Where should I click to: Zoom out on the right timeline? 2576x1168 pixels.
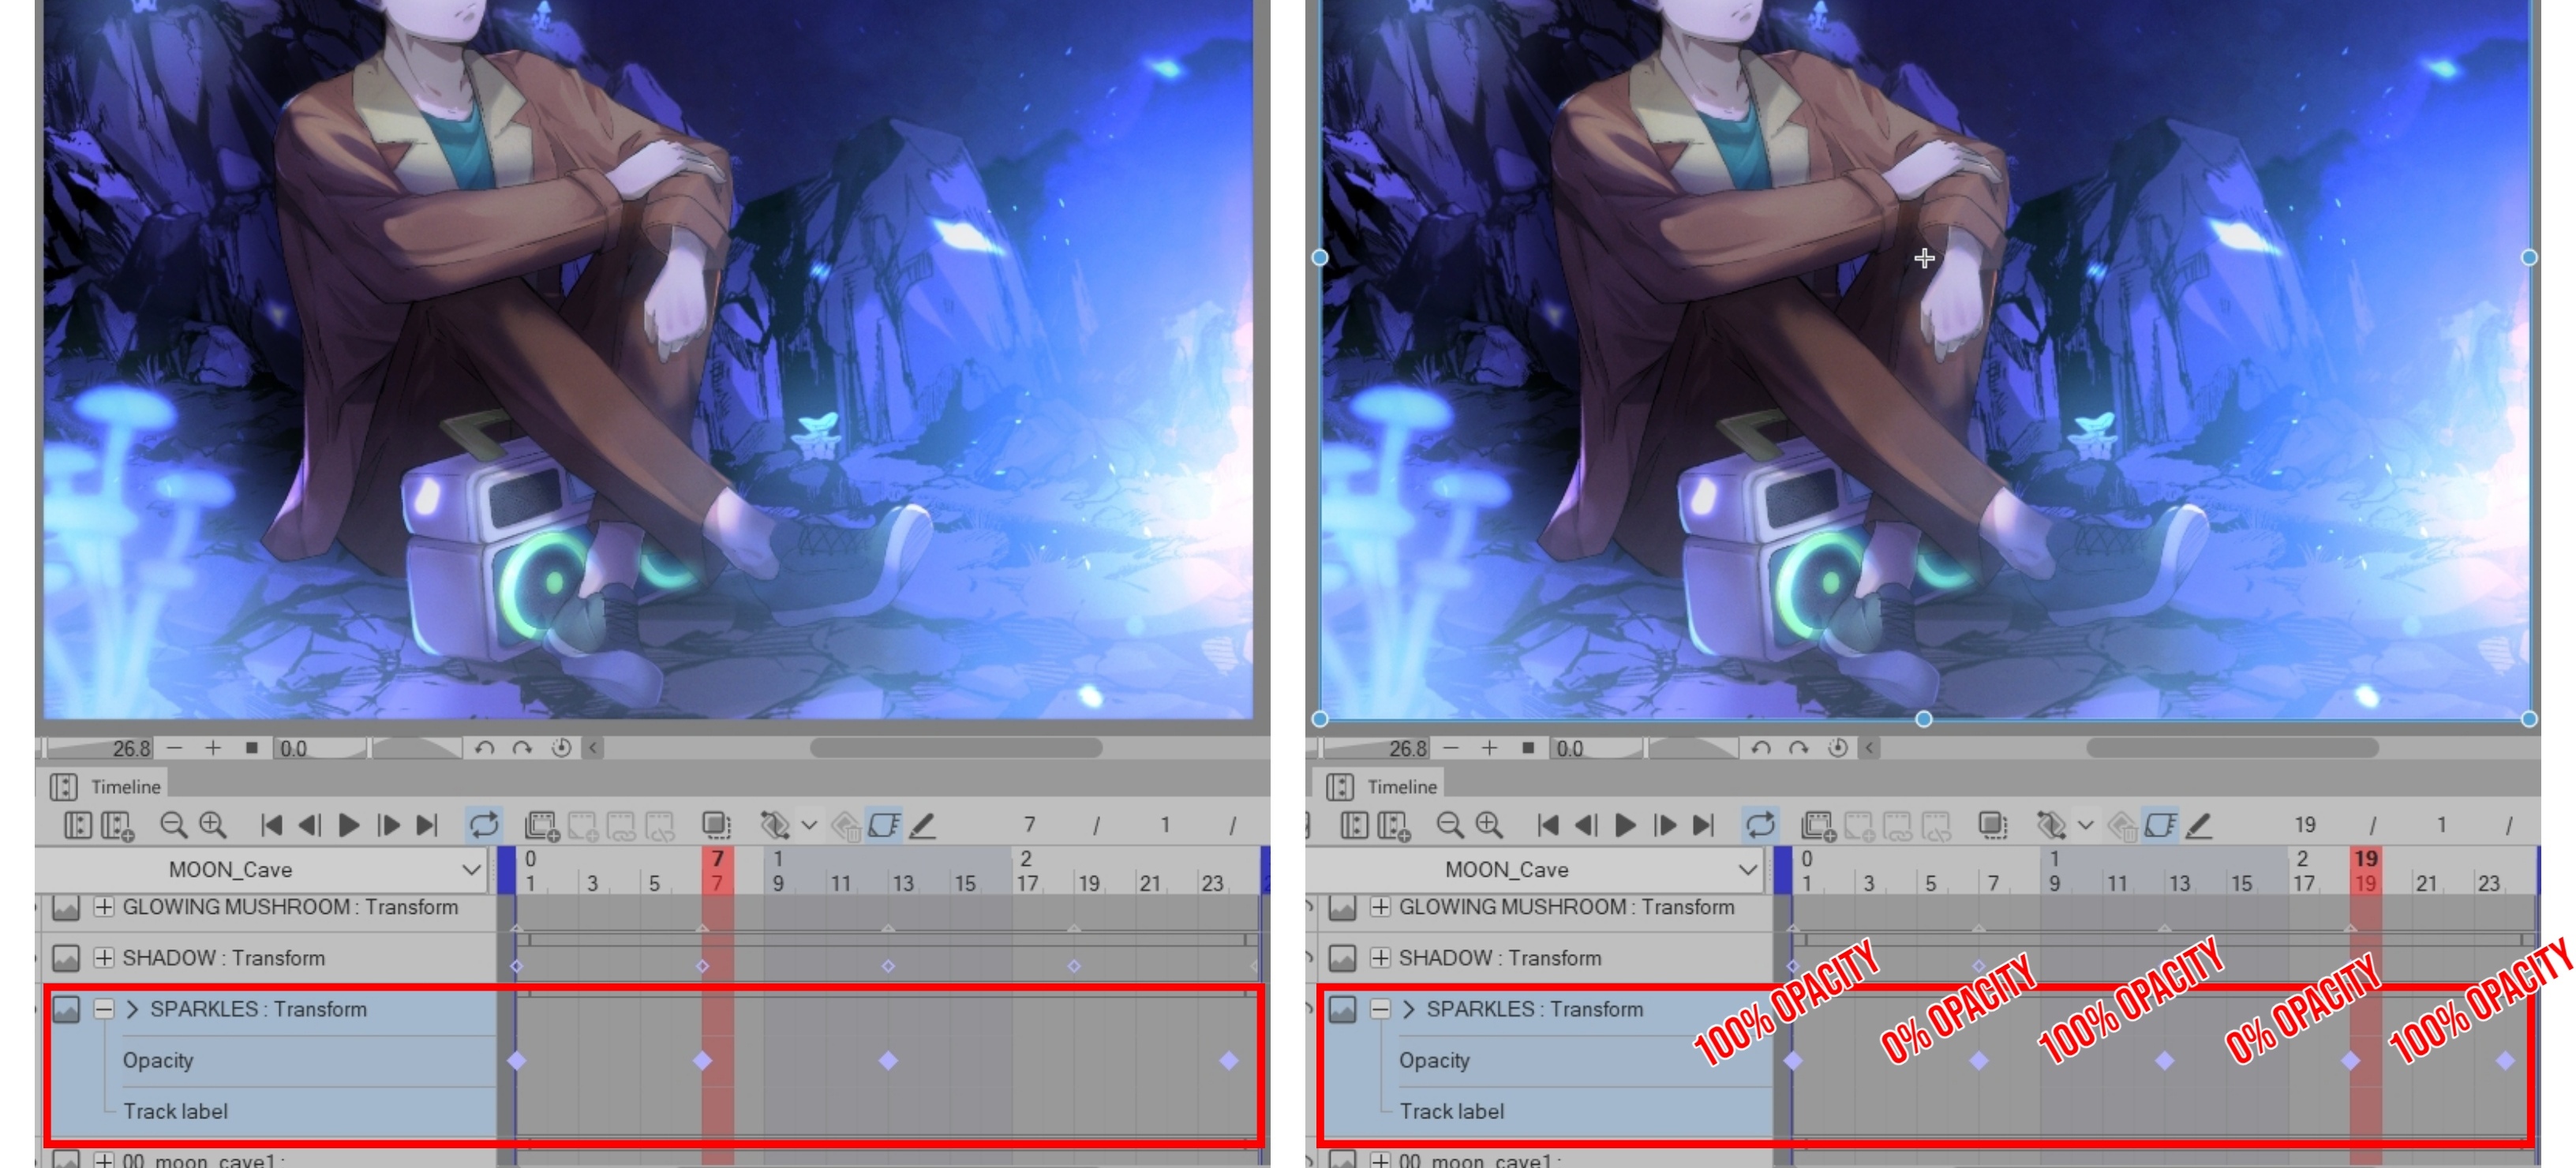(1449, 825)
